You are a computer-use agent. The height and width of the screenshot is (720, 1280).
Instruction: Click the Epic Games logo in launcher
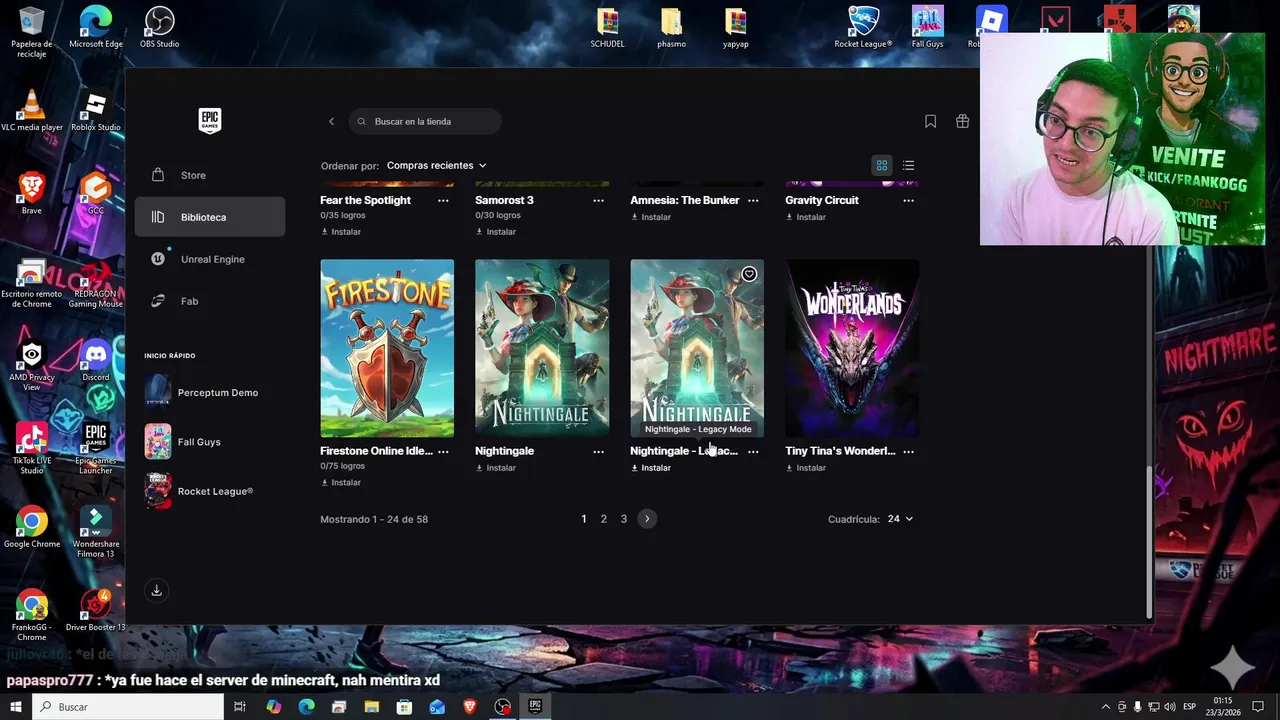pos(209,121)
